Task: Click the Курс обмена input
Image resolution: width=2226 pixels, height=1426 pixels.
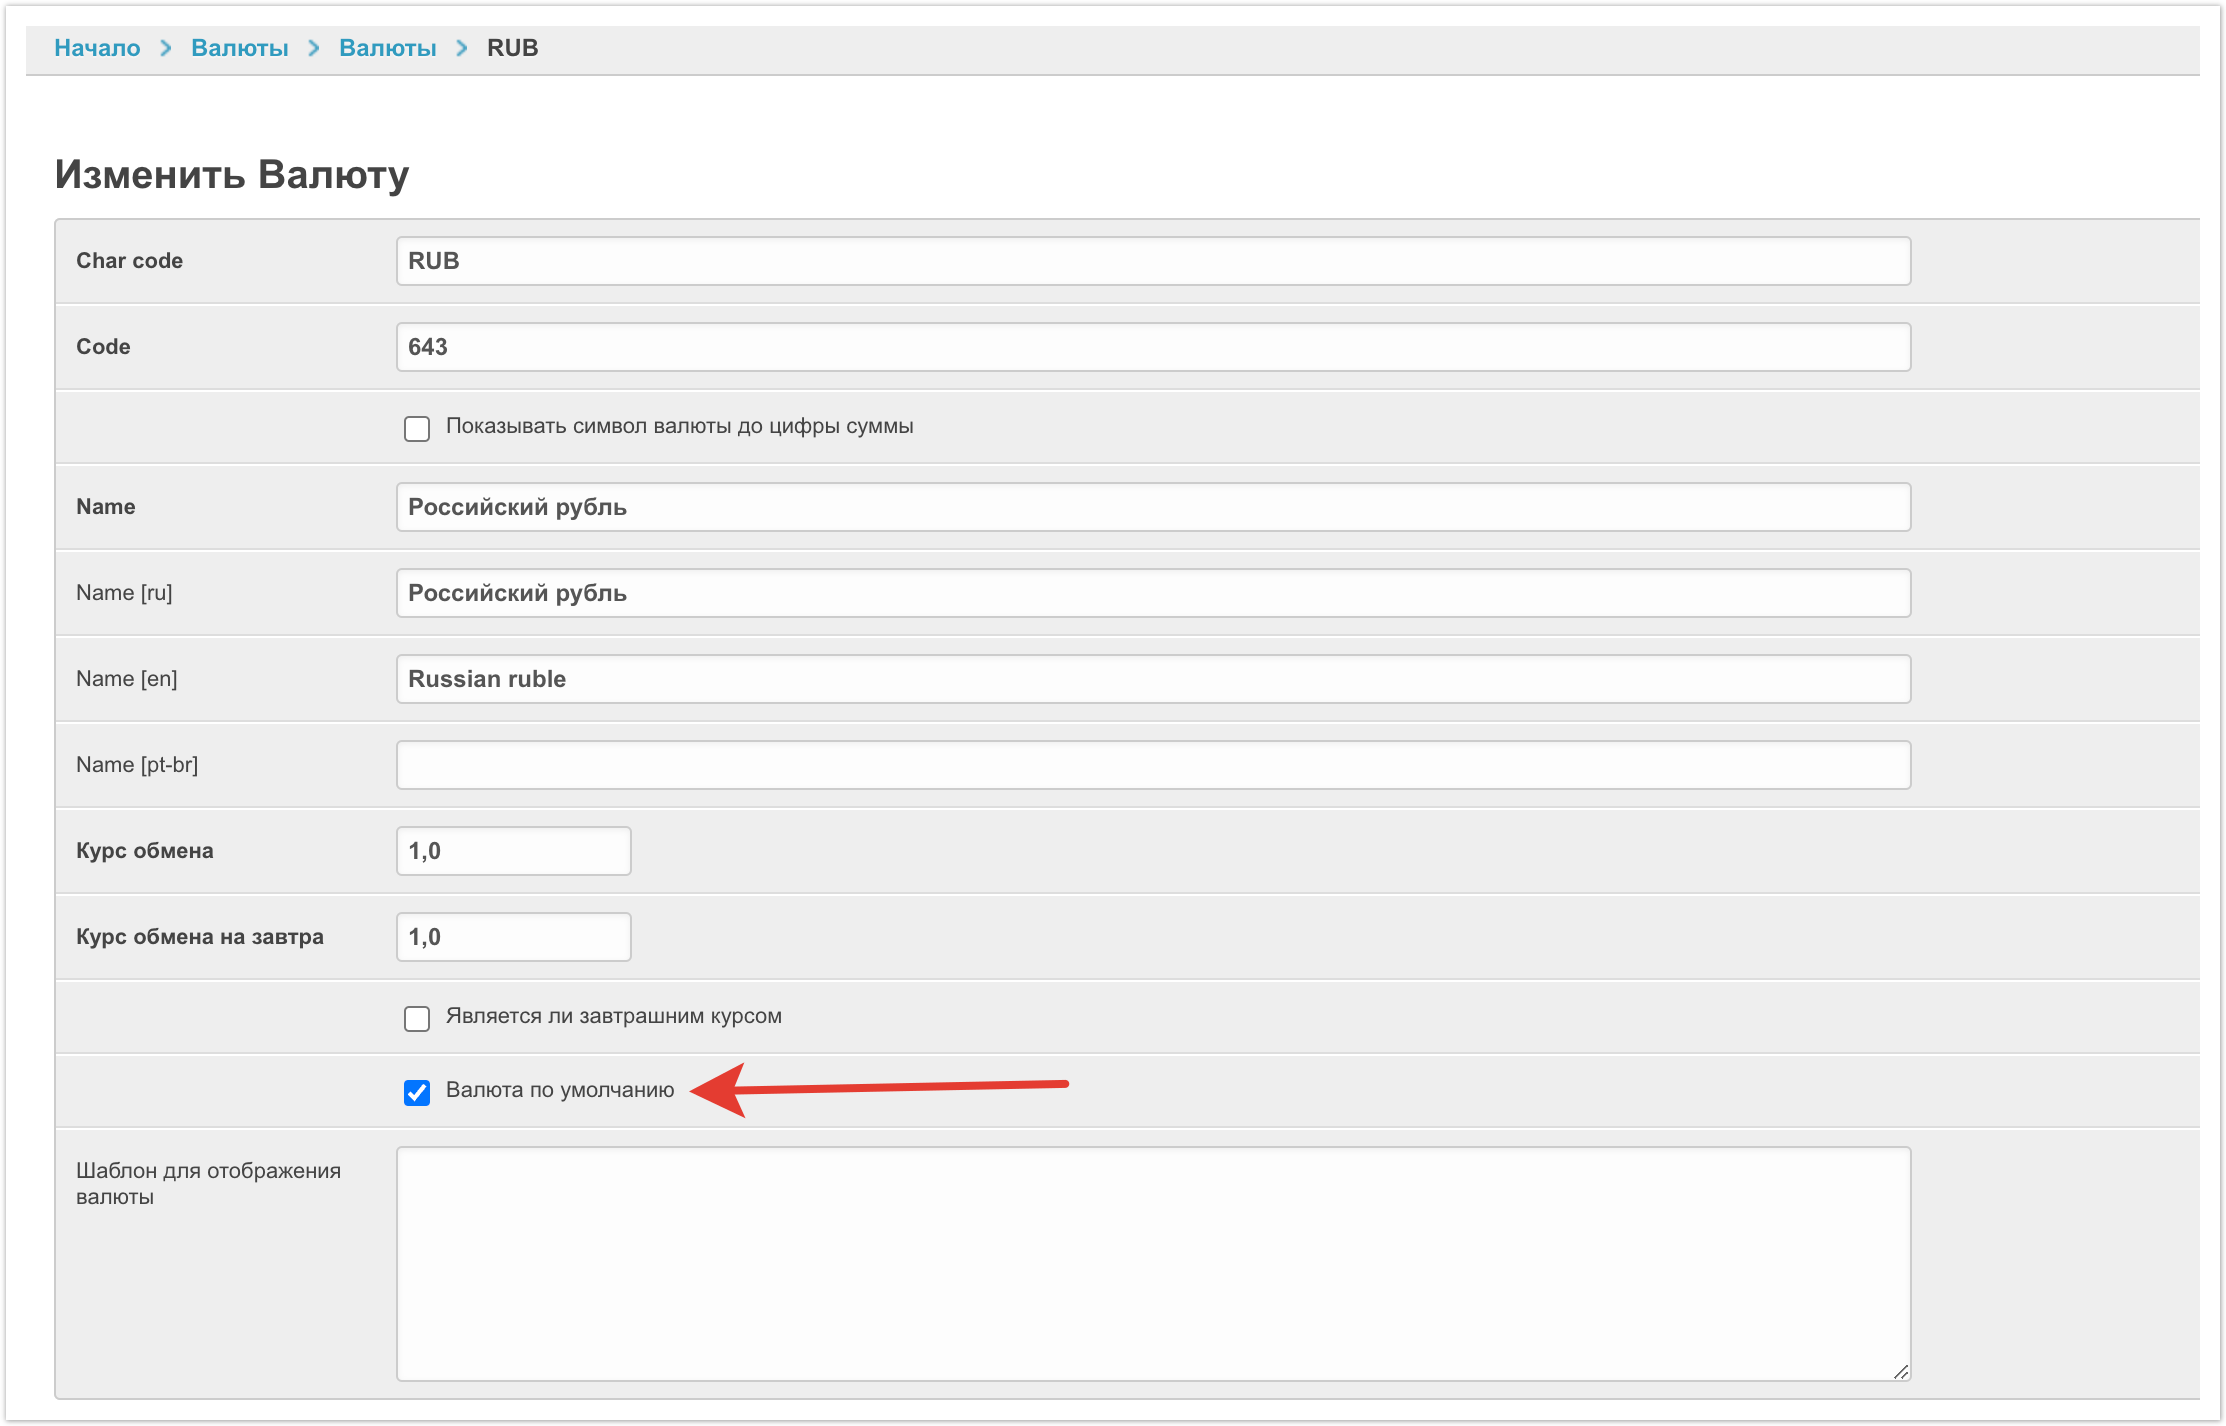Action: click(513, 851)
